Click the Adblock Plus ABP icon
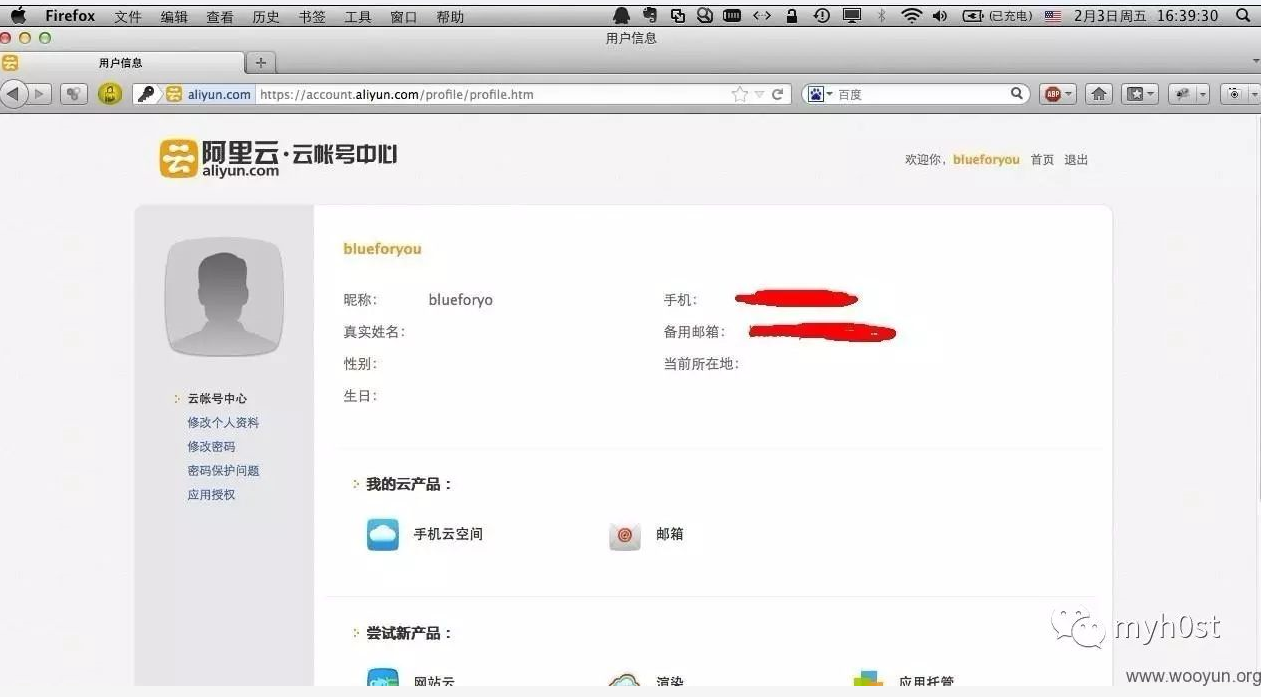Viewport: 1261px width, 697px height. pos(1052,94)
